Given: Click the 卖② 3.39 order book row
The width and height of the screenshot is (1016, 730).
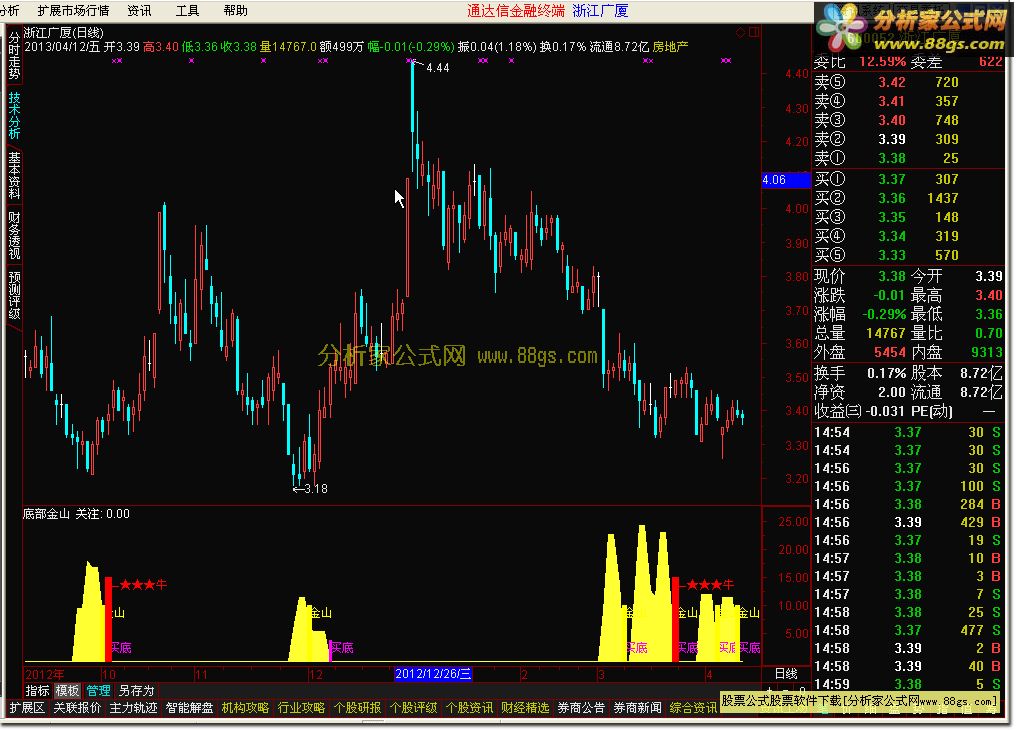Looking at the screenshot, I should tap(908, 139).
